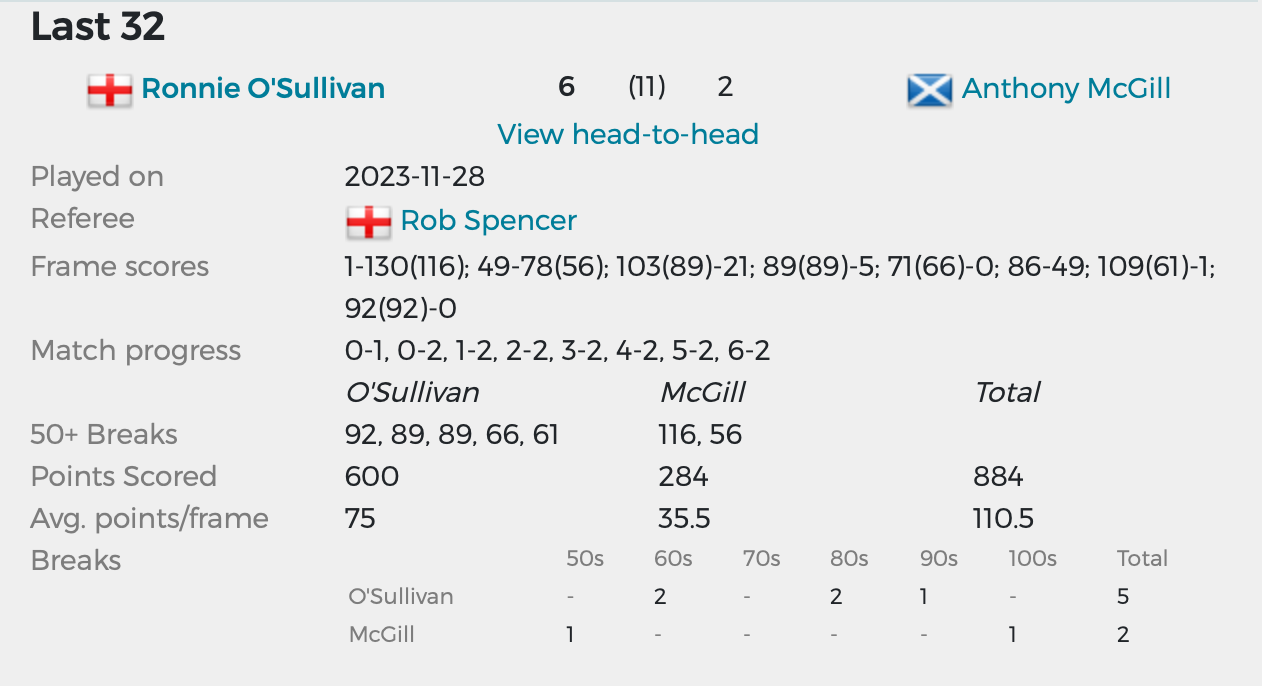Image resolution: width=1262 pixels, height=686 pixels.
Task: Click the italic Total column header
Action: click(x=1007, y=393)
